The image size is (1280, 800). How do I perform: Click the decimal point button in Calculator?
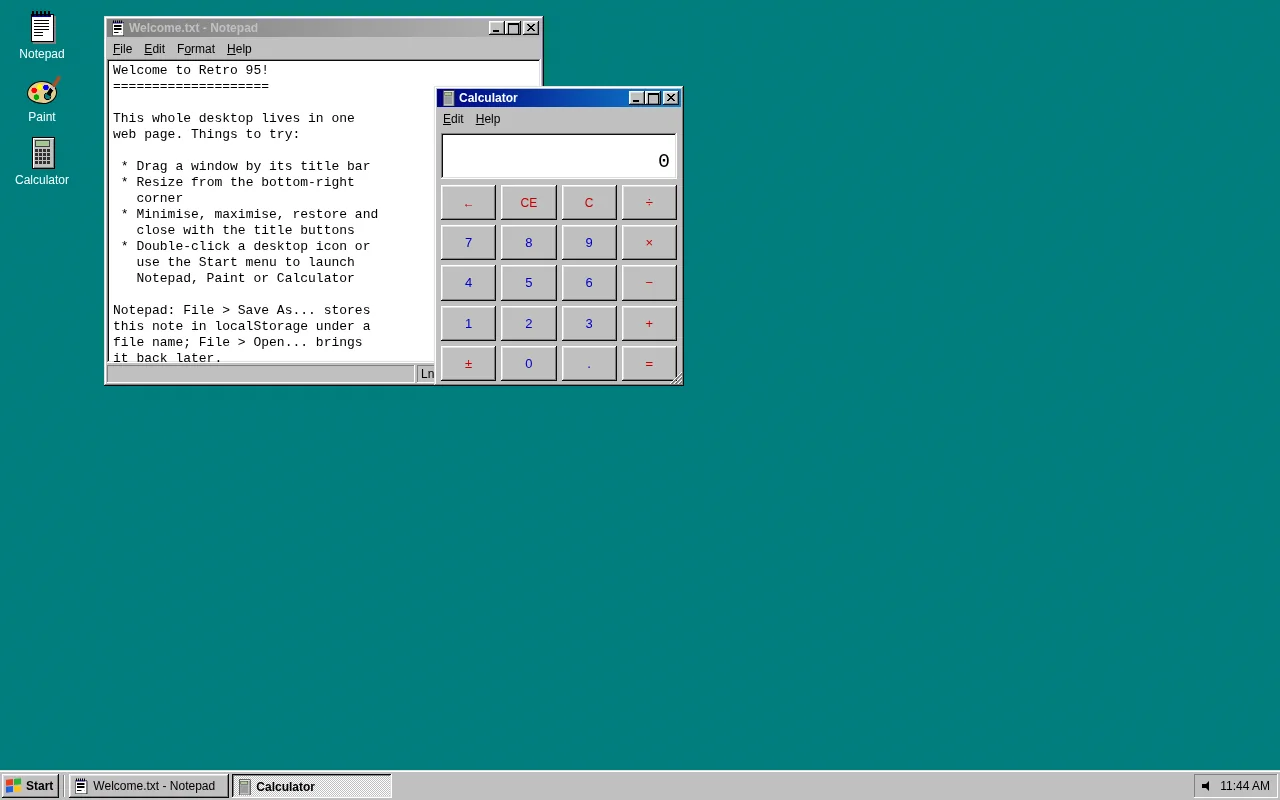click(x=589, y=364)
